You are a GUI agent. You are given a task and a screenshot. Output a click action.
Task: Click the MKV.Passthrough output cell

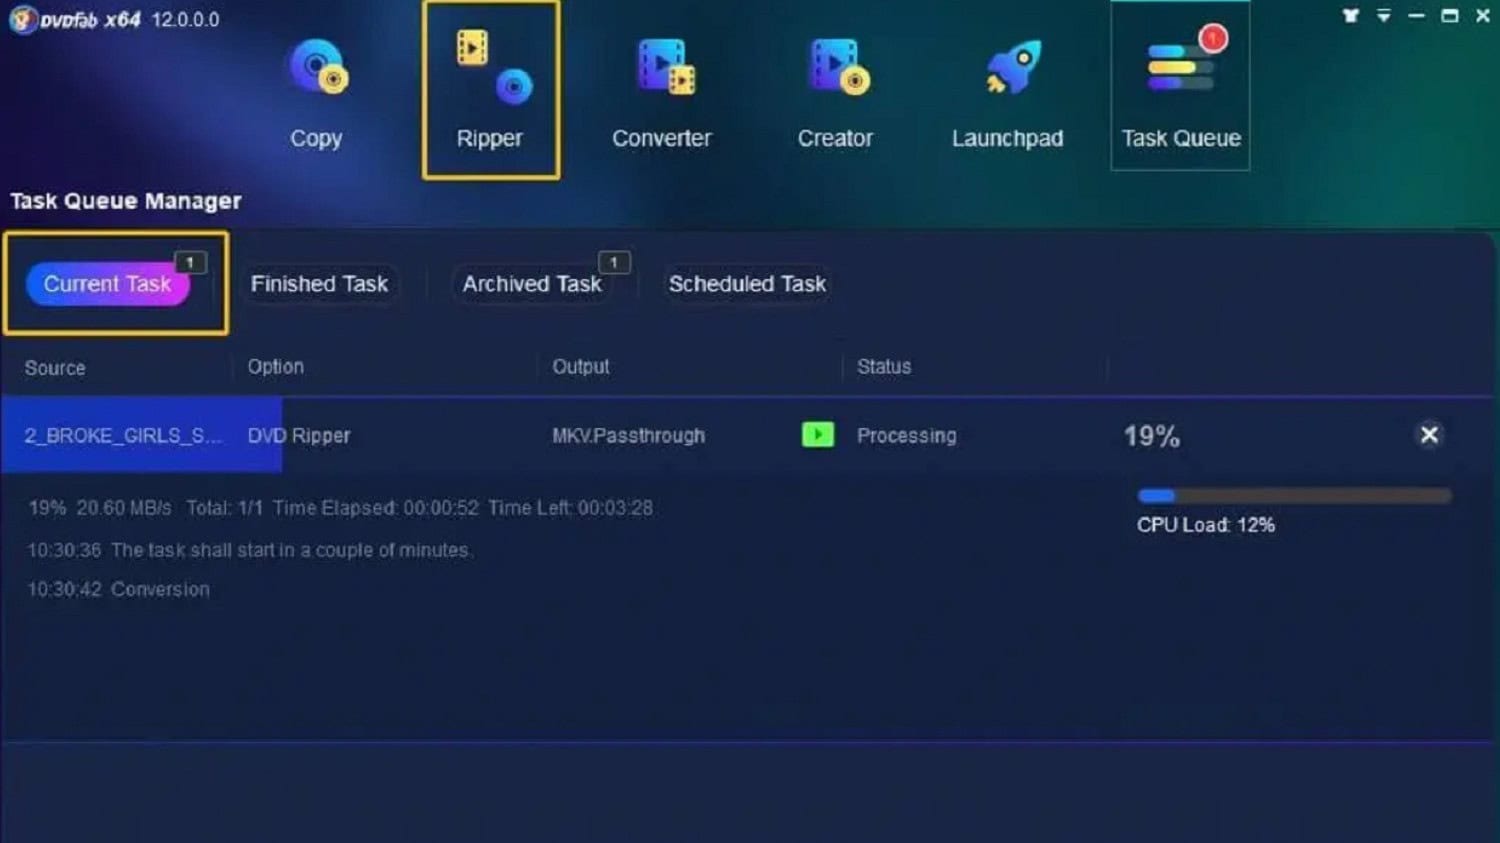628,436
